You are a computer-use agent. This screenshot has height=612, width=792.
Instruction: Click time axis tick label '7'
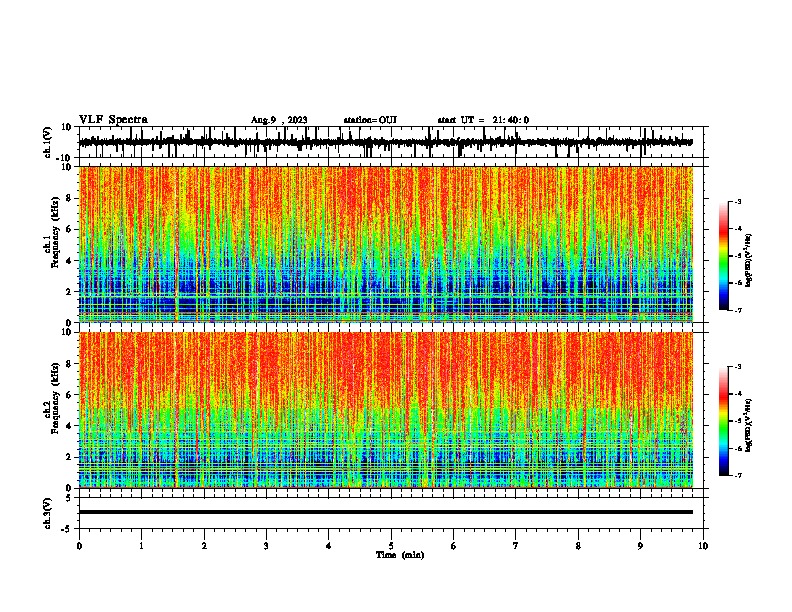click(x=516, y=546)
